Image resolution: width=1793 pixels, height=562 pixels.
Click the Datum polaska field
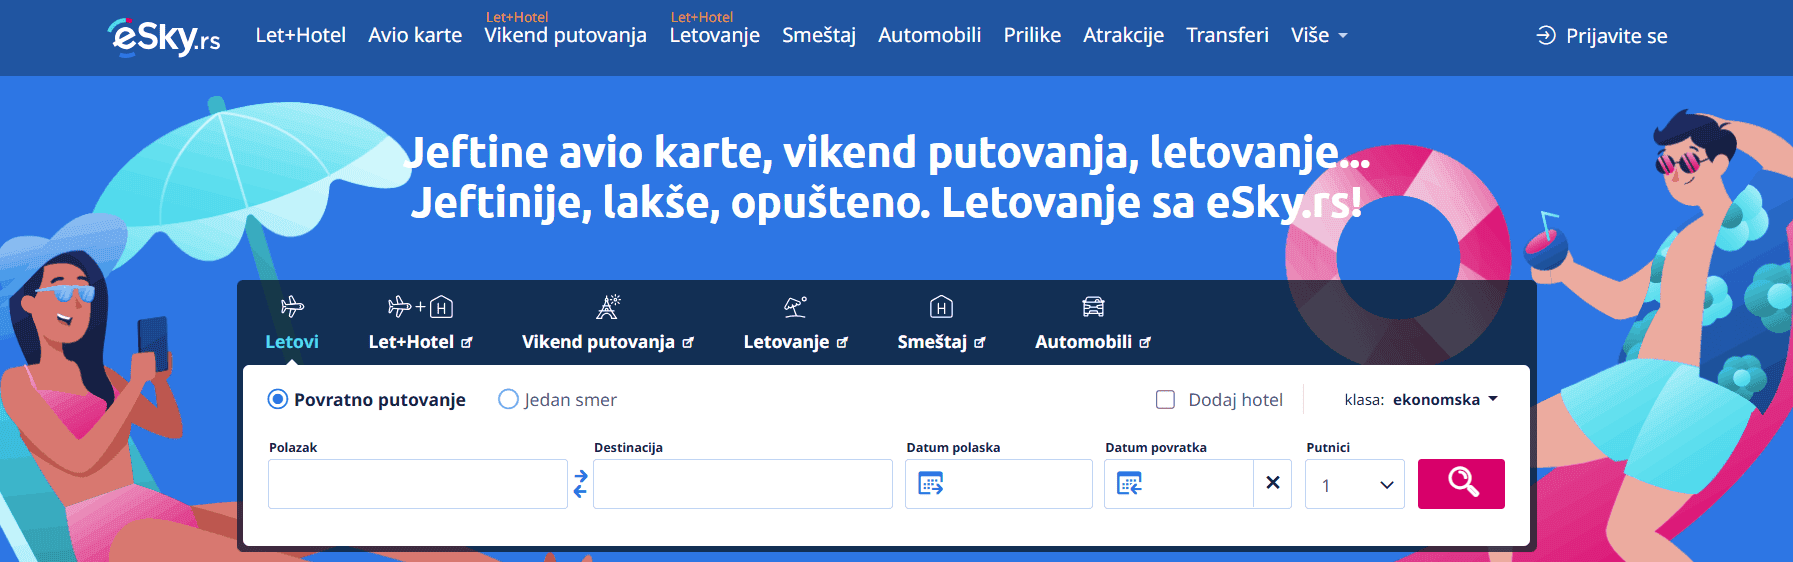tap(999, 484)
